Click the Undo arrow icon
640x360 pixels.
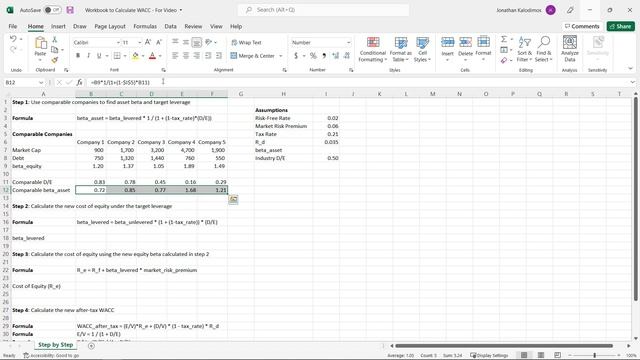click(13, 39)
